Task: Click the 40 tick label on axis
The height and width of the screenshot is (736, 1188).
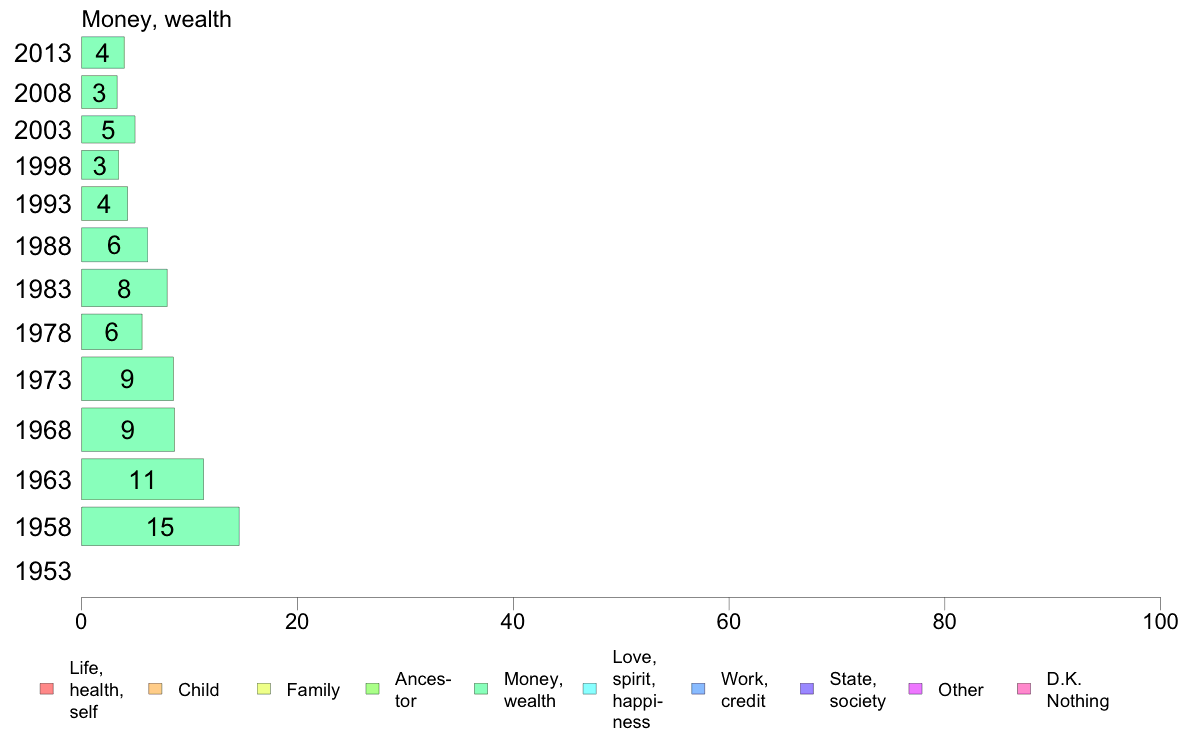Action: (513, 622)
